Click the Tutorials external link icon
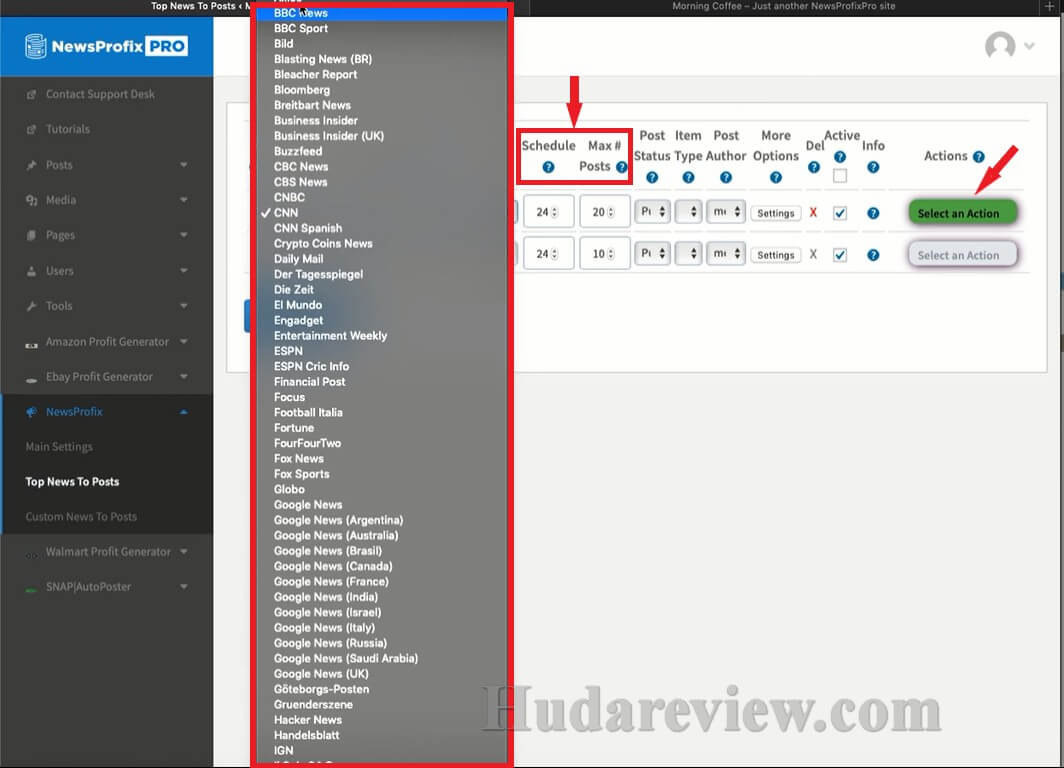Screen dimensions: 1064x768 (x=31, y=129)
